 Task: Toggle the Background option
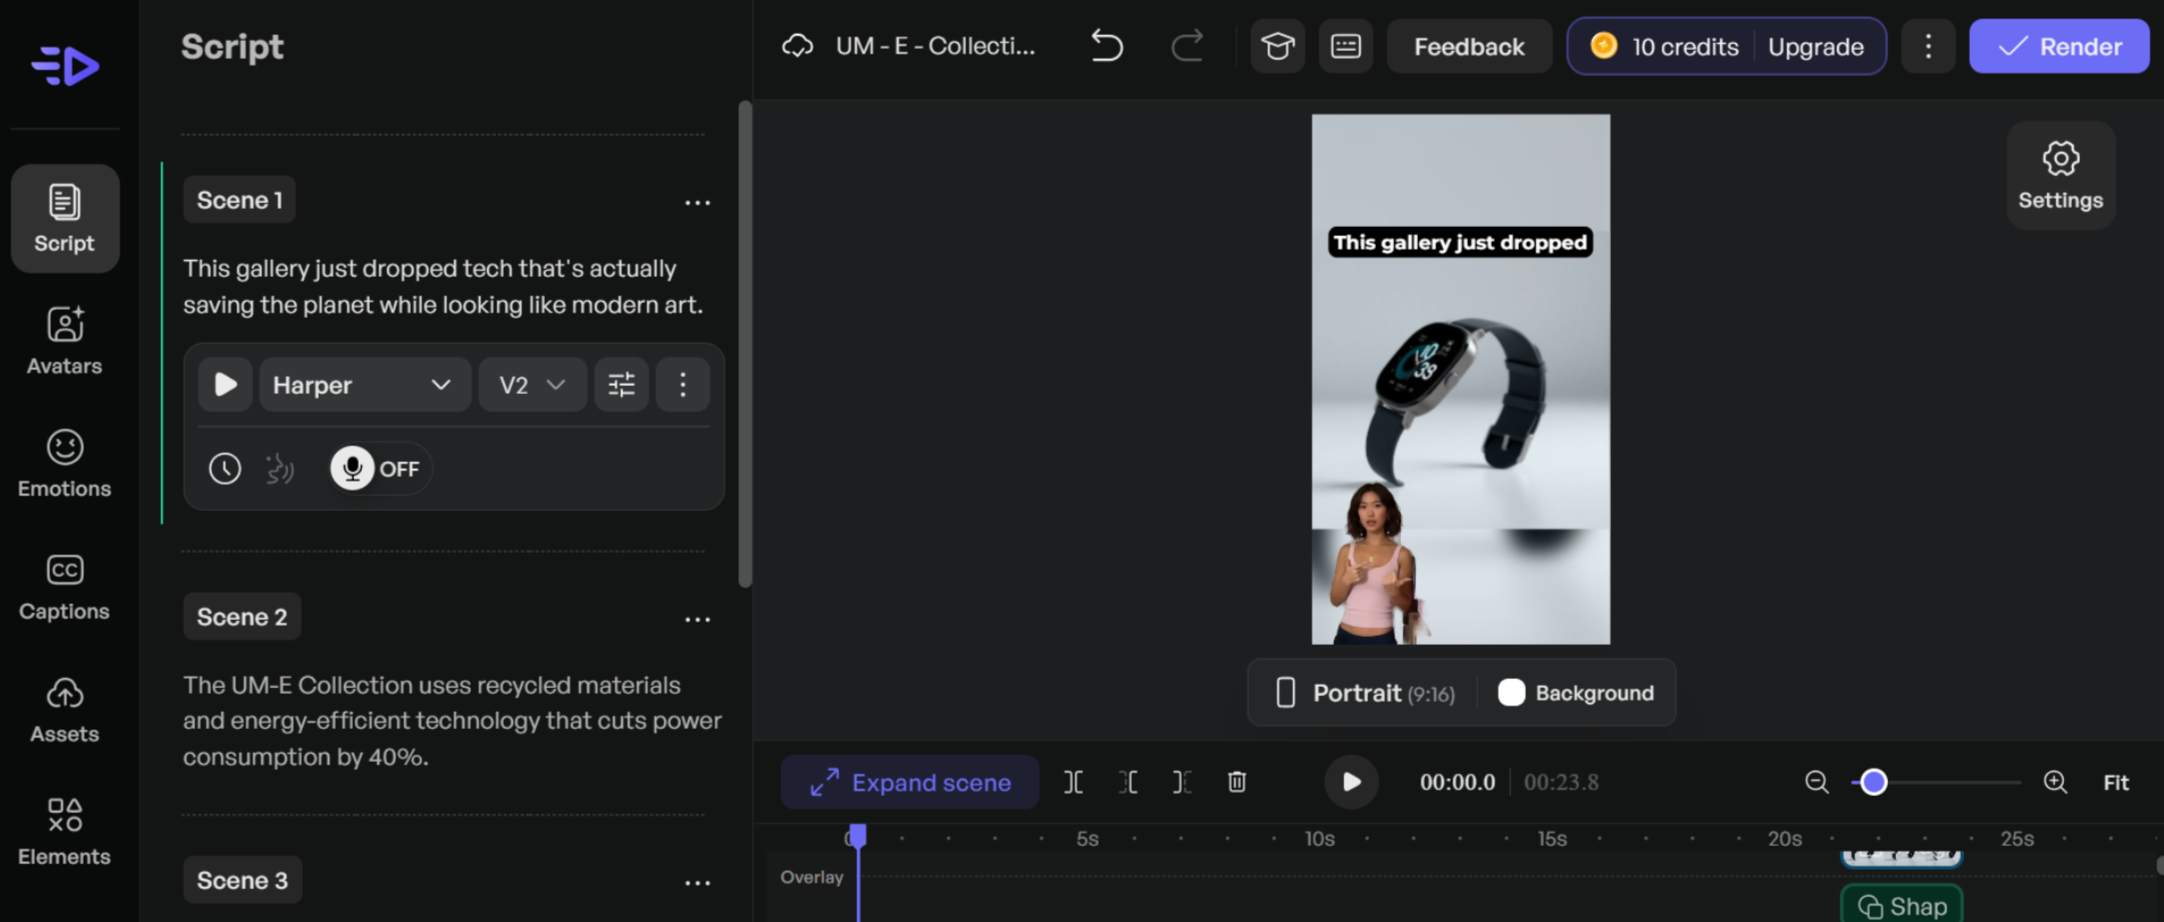coord(1576,692)
